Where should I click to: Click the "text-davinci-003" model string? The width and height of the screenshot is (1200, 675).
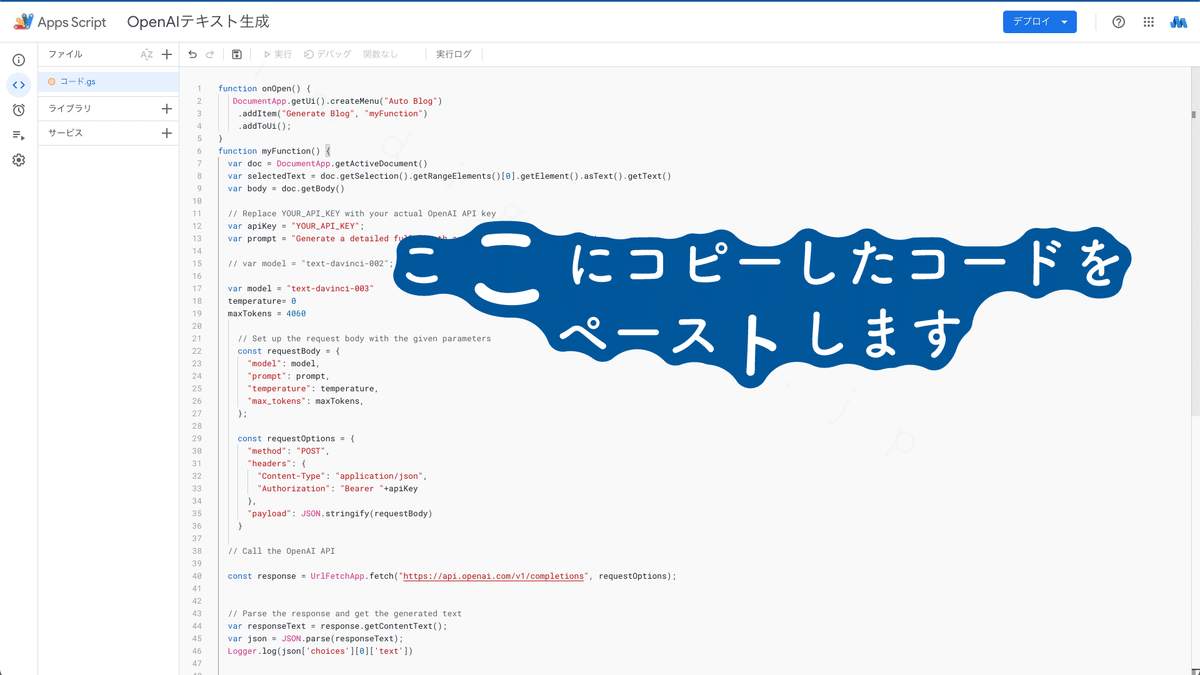tap(330, 289)
